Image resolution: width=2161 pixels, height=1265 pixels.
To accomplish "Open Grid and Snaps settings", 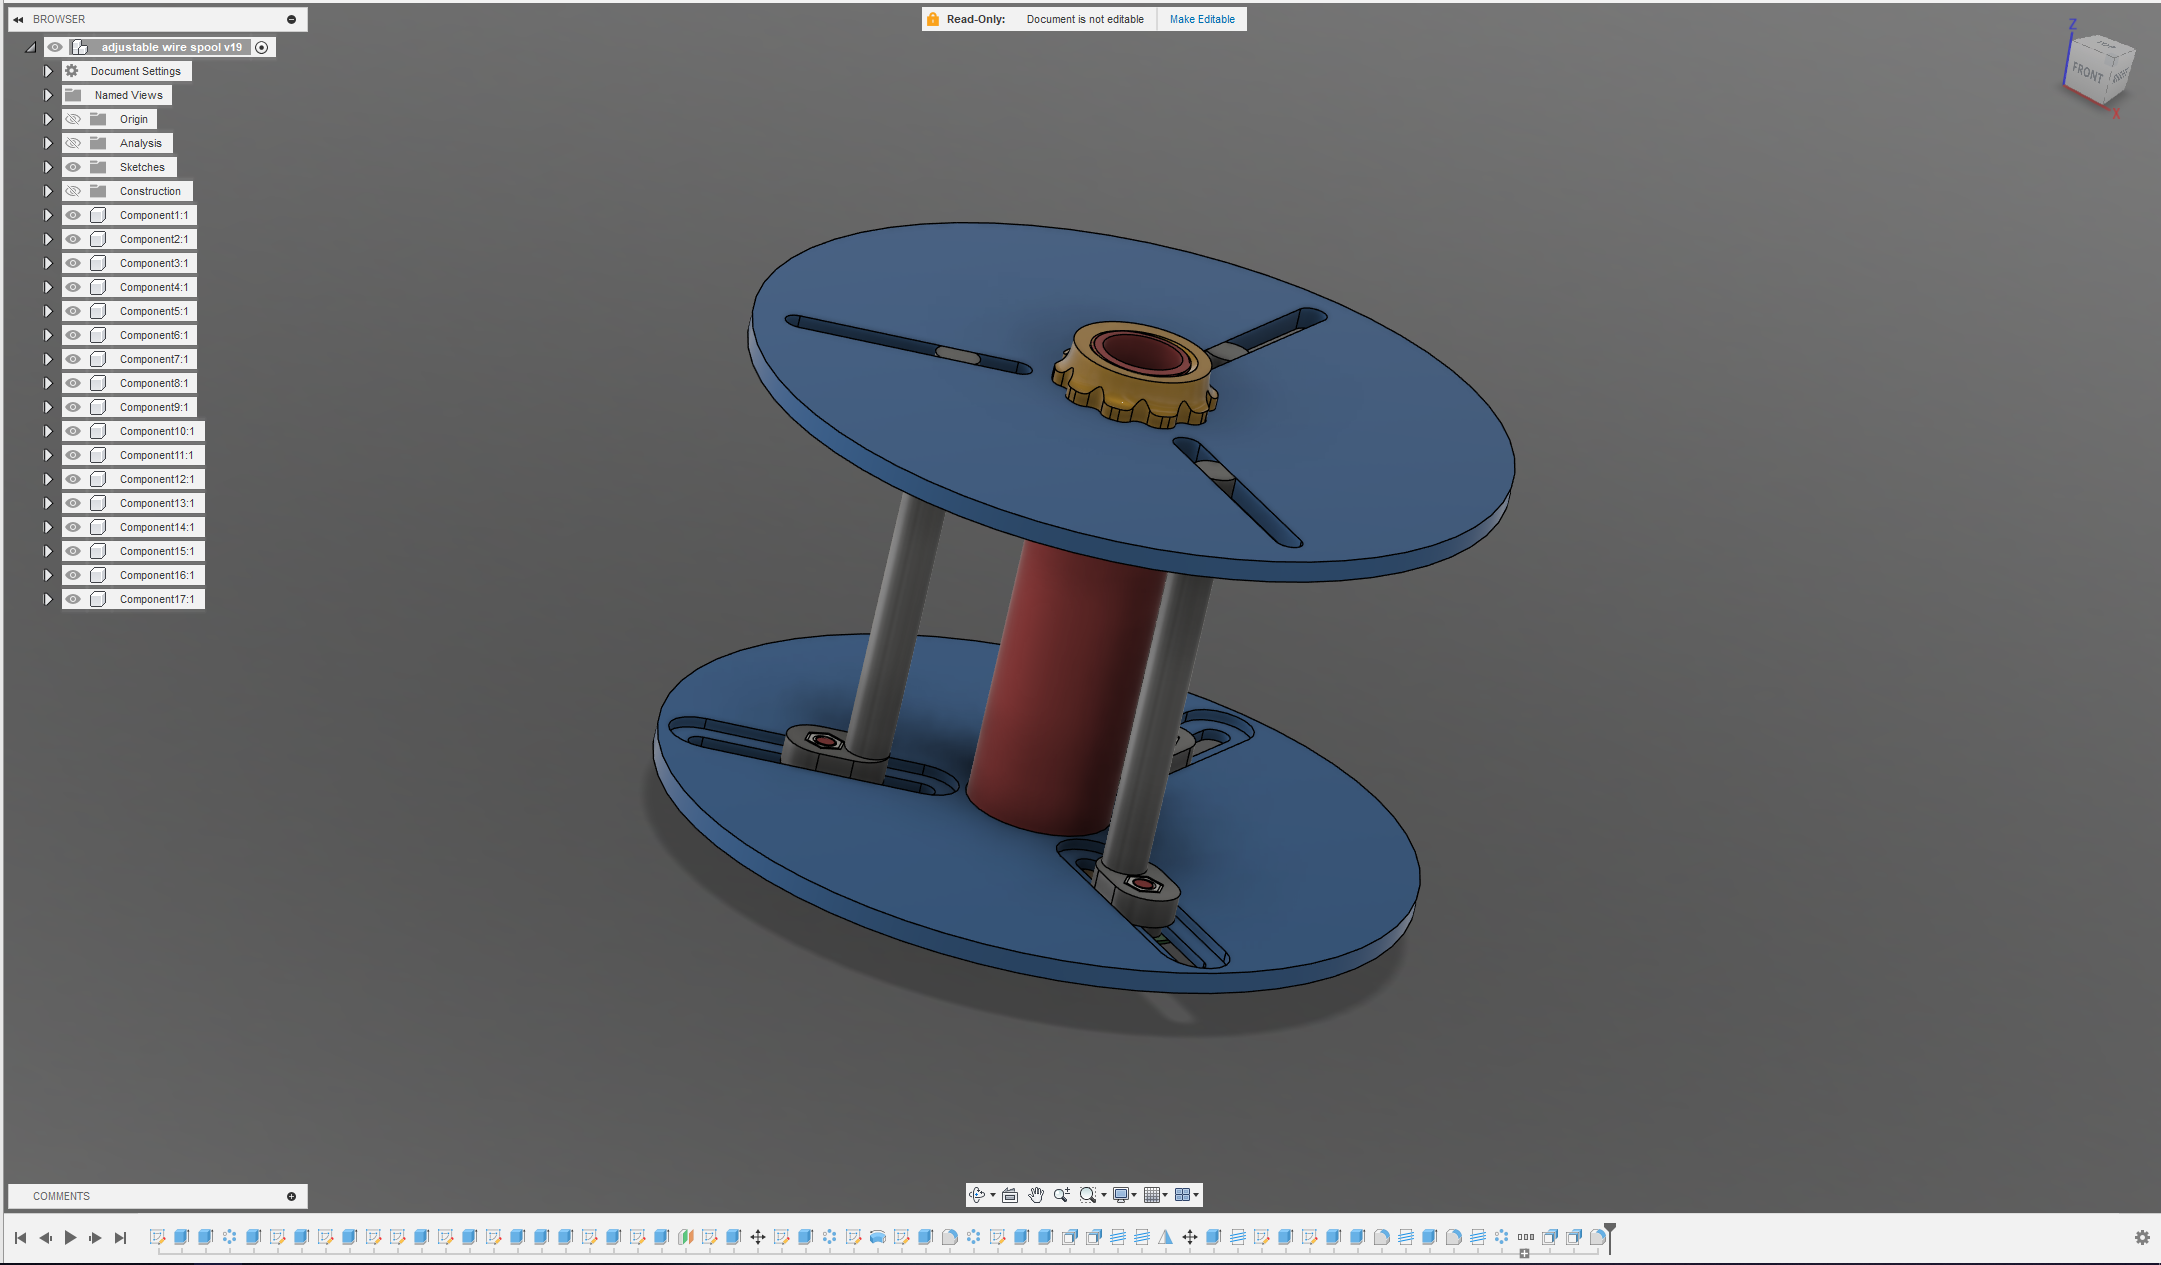I will 1152,1195.
